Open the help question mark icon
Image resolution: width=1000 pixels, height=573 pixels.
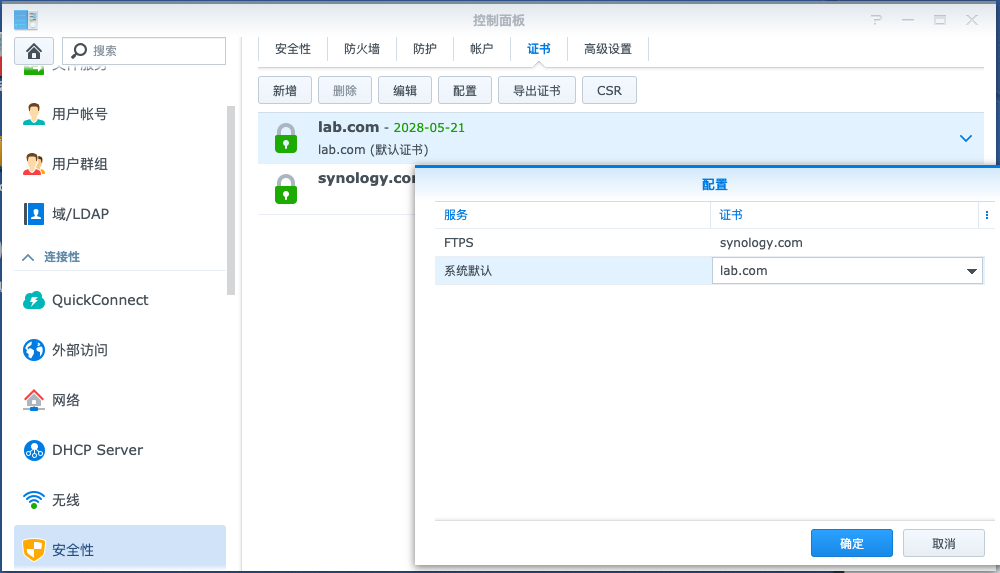877,20
